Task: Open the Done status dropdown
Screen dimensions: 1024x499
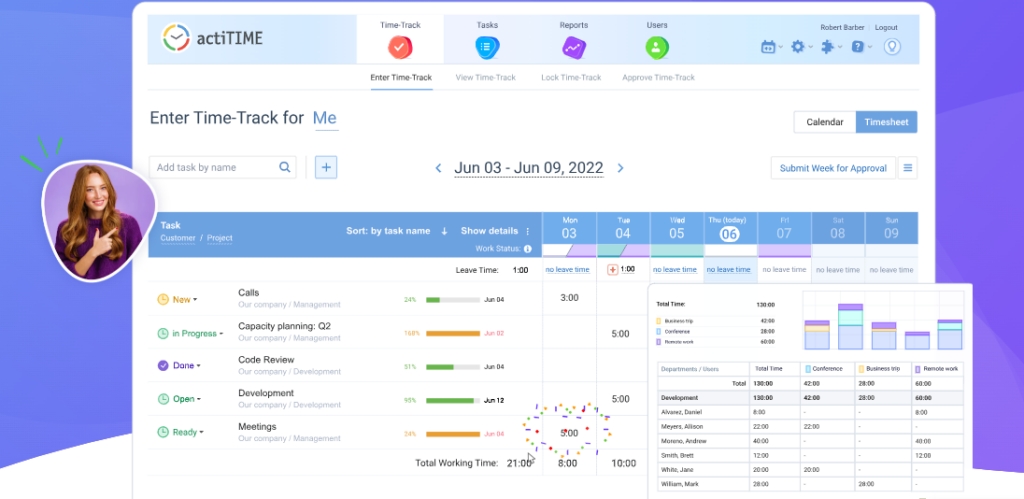Action: (187, 366)
